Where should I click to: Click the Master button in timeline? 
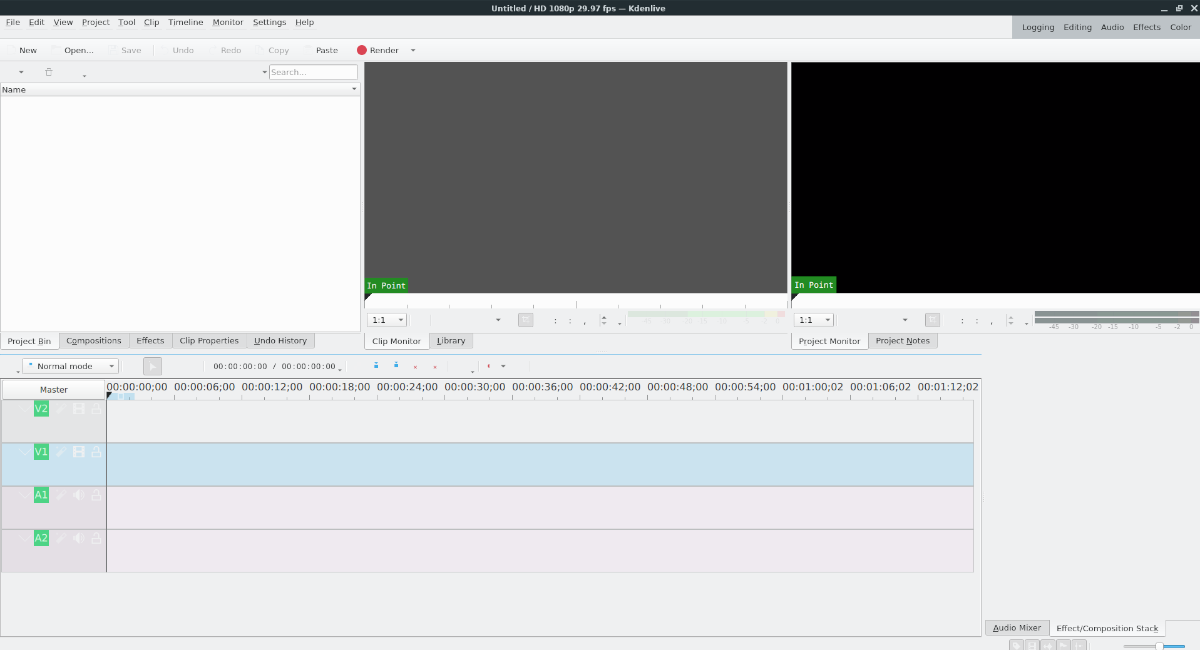[x=54, y=390]
